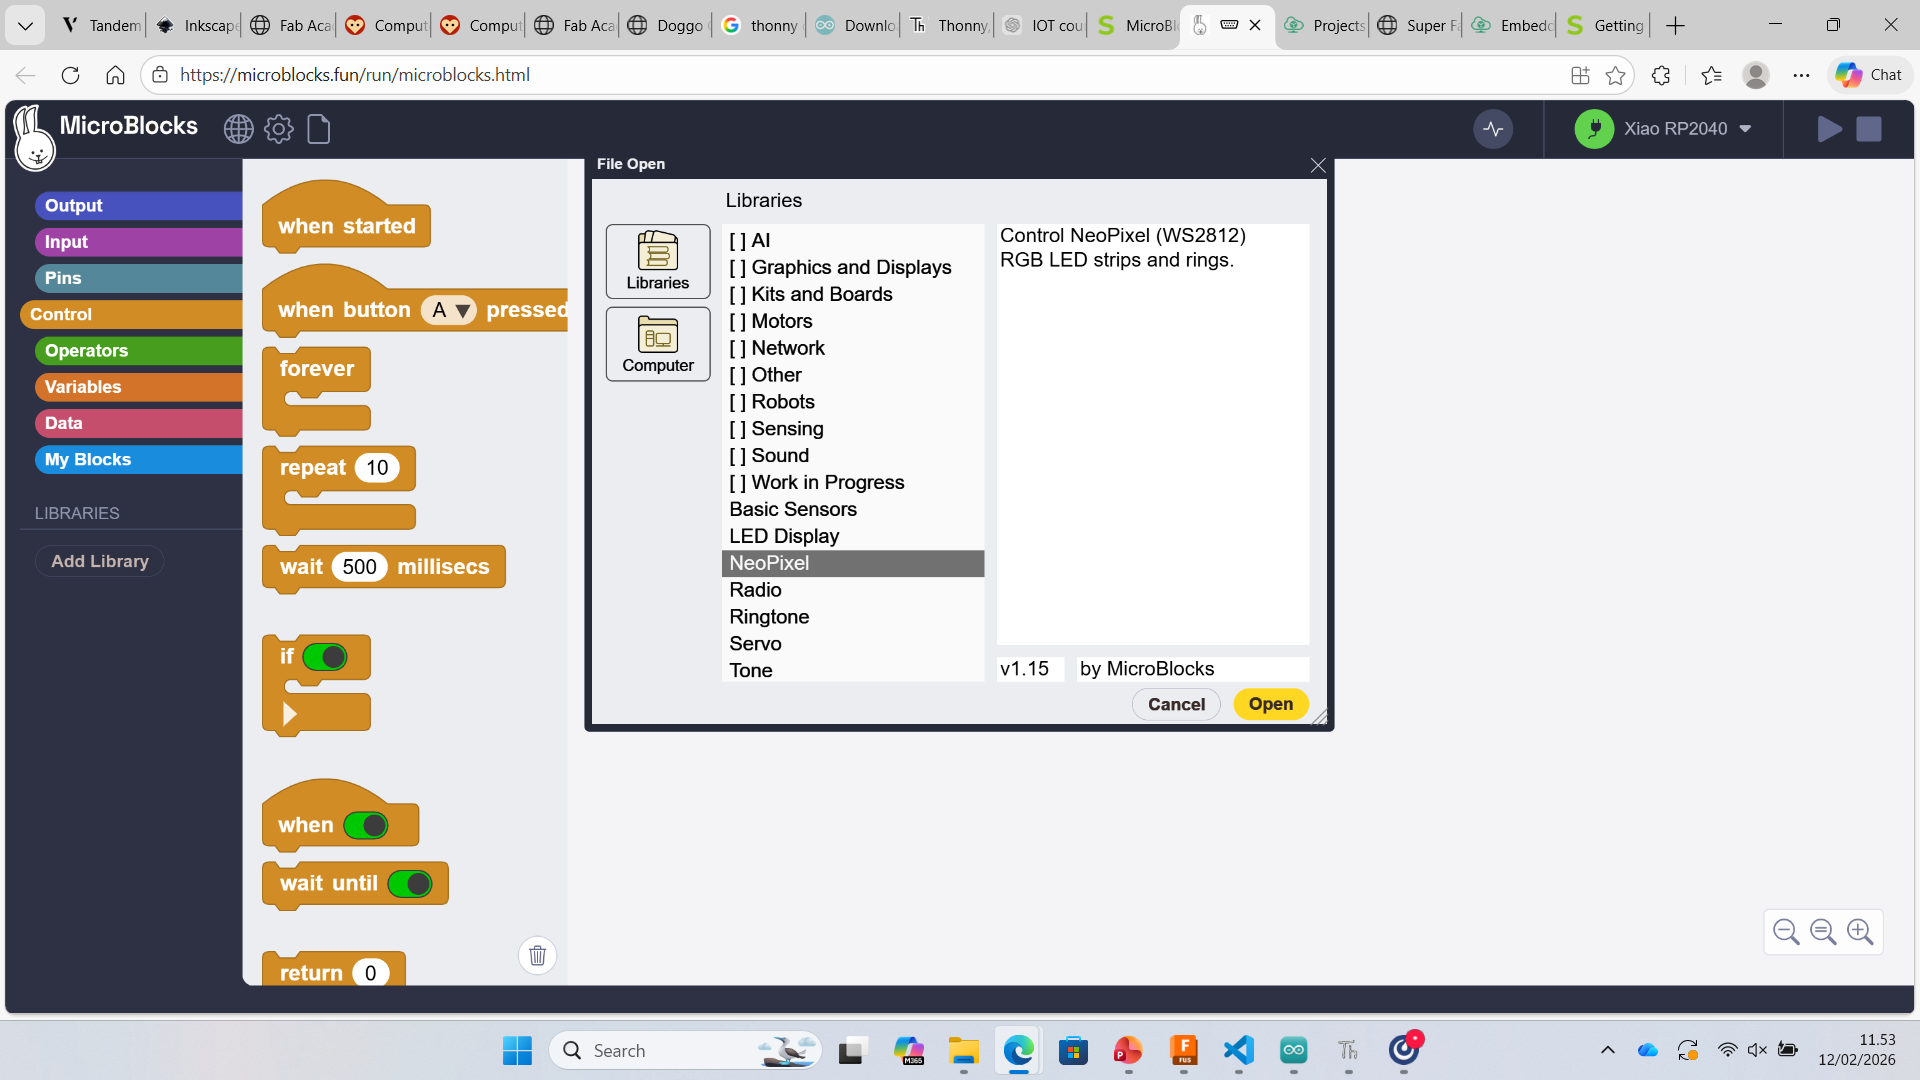Open the MicroBlocks settings gear
Image resolution: width=1920 pixels, height=1080 pixels.
[279, 129]
